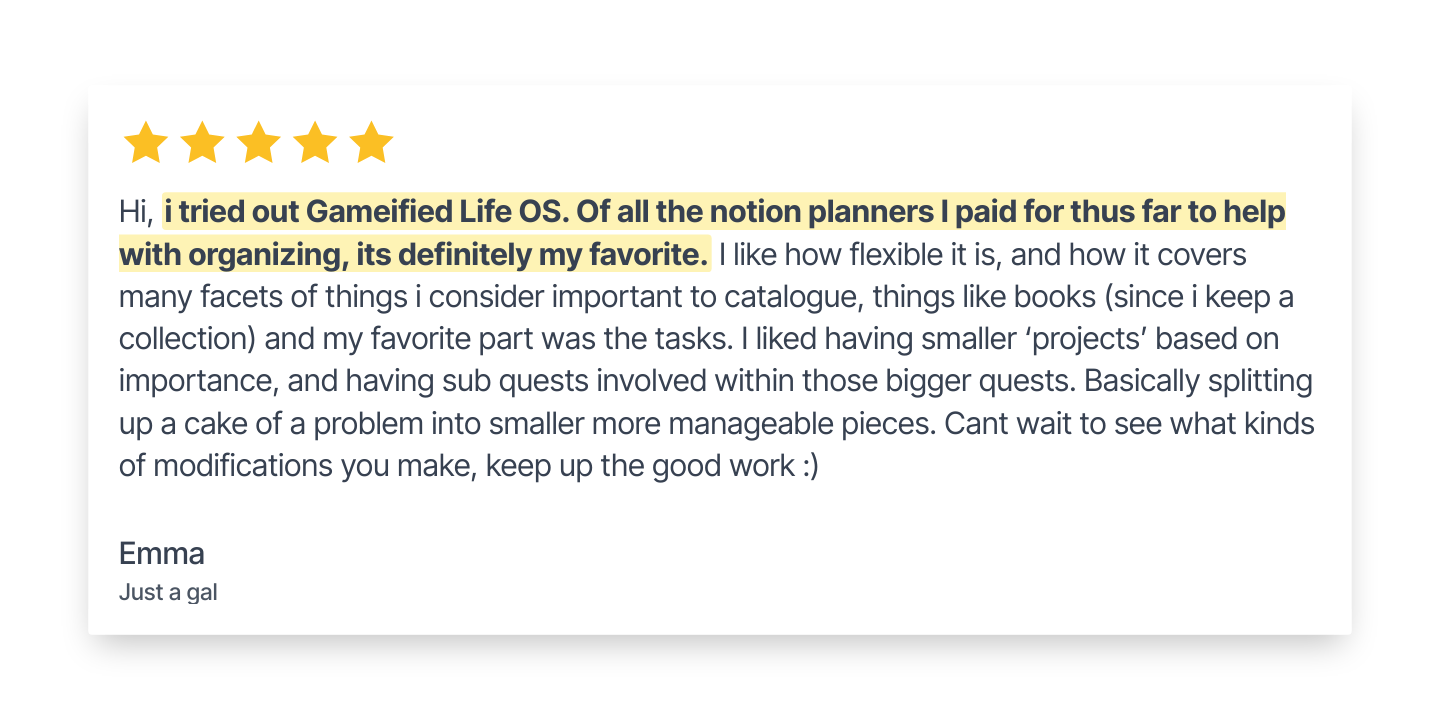Click the fourth gold star
Image resolution: width=1440 pixels, height=720 pixels.
(315, 144)
